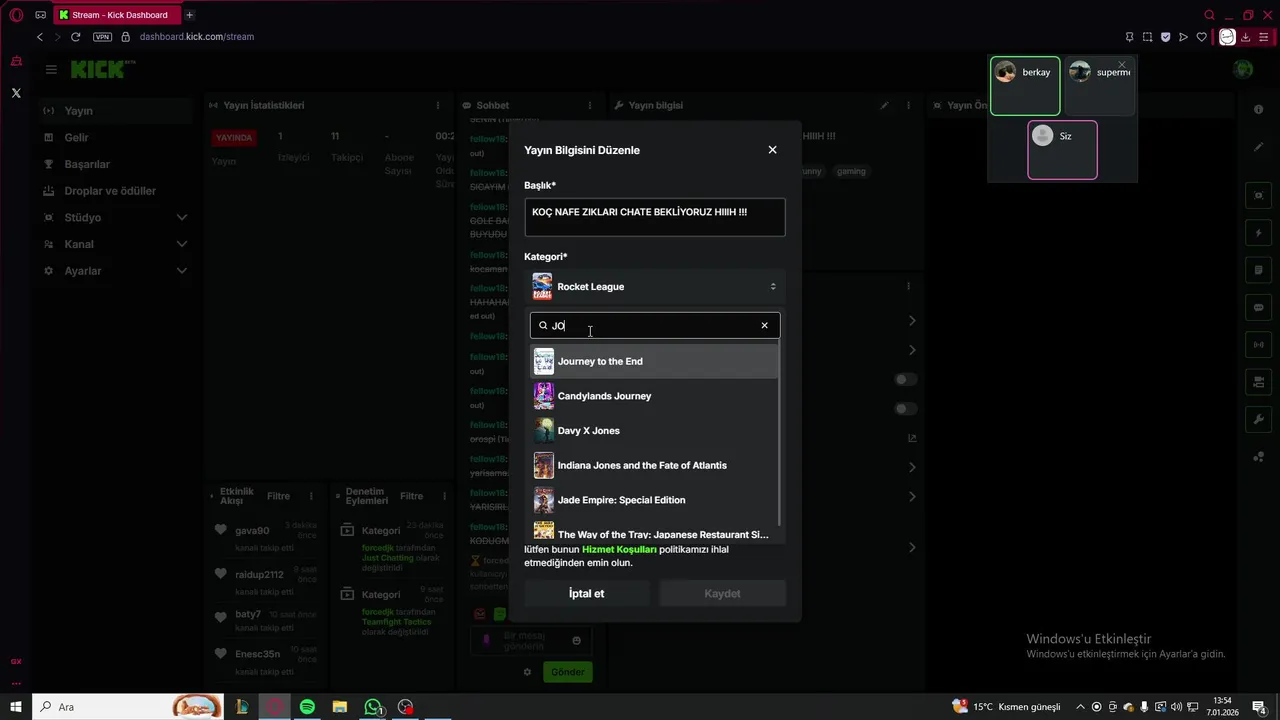Viewport: 1280px width, 720px height.
Task: Select Candylands Journey category
Action: click(654, 396)
